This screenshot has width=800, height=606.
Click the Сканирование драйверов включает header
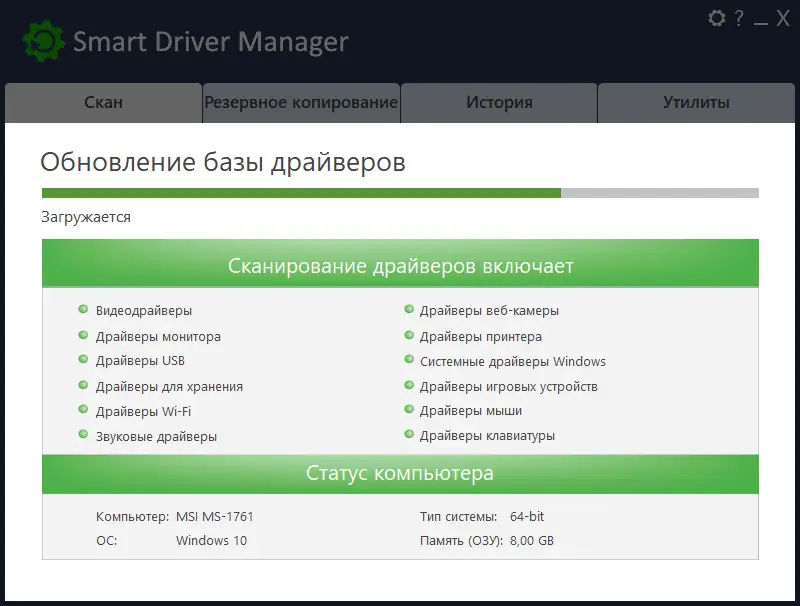pyautogui.click(x=398, y=266)
